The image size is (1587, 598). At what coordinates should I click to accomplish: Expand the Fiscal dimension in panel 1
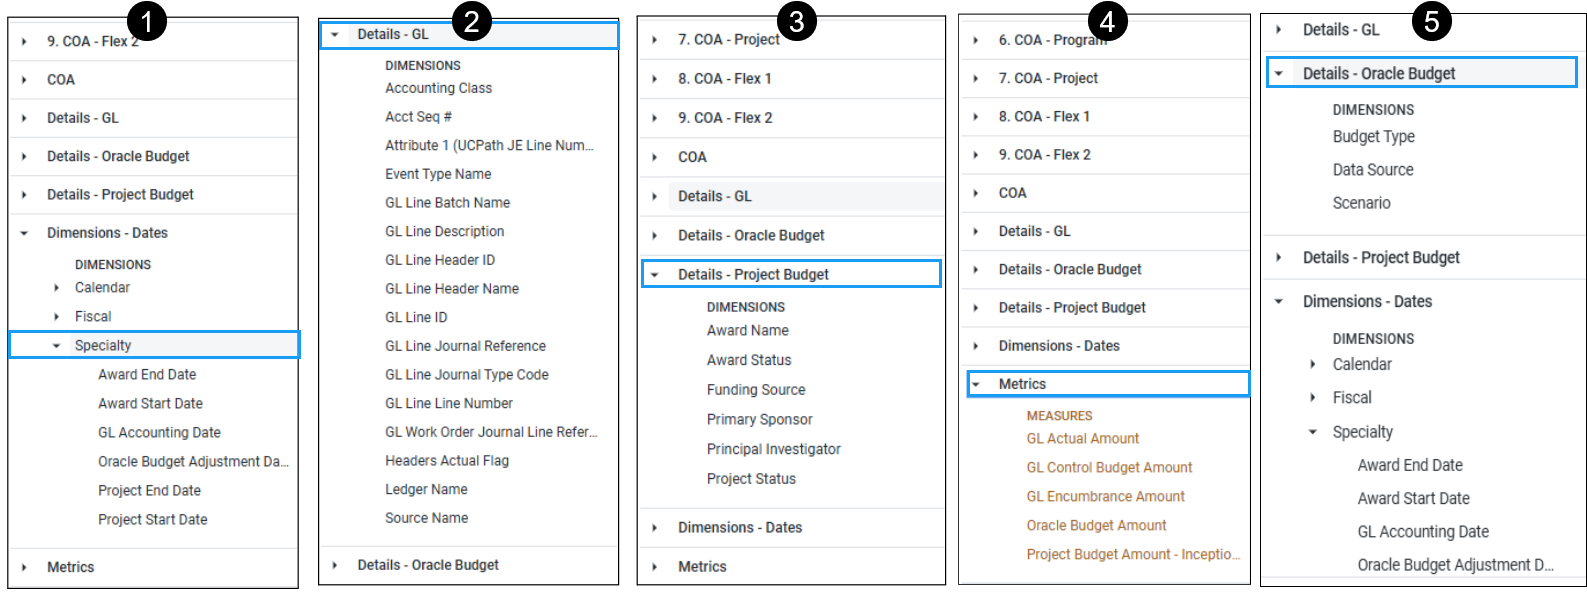pos(57,317)
